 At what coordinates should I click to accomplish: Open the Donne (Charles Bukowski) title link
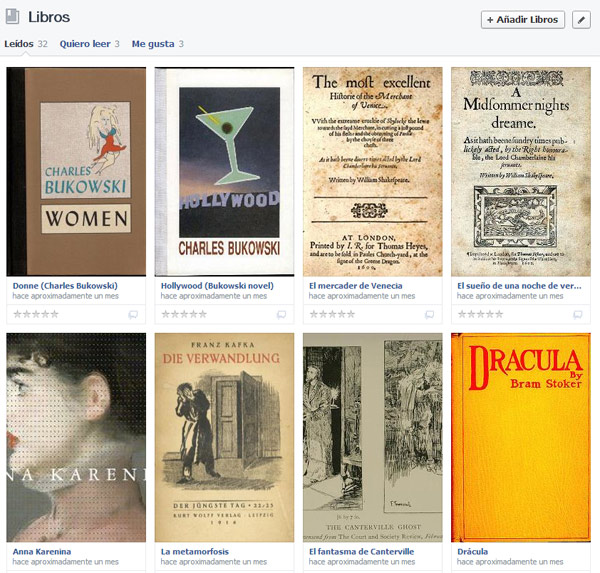coord(65,286)
